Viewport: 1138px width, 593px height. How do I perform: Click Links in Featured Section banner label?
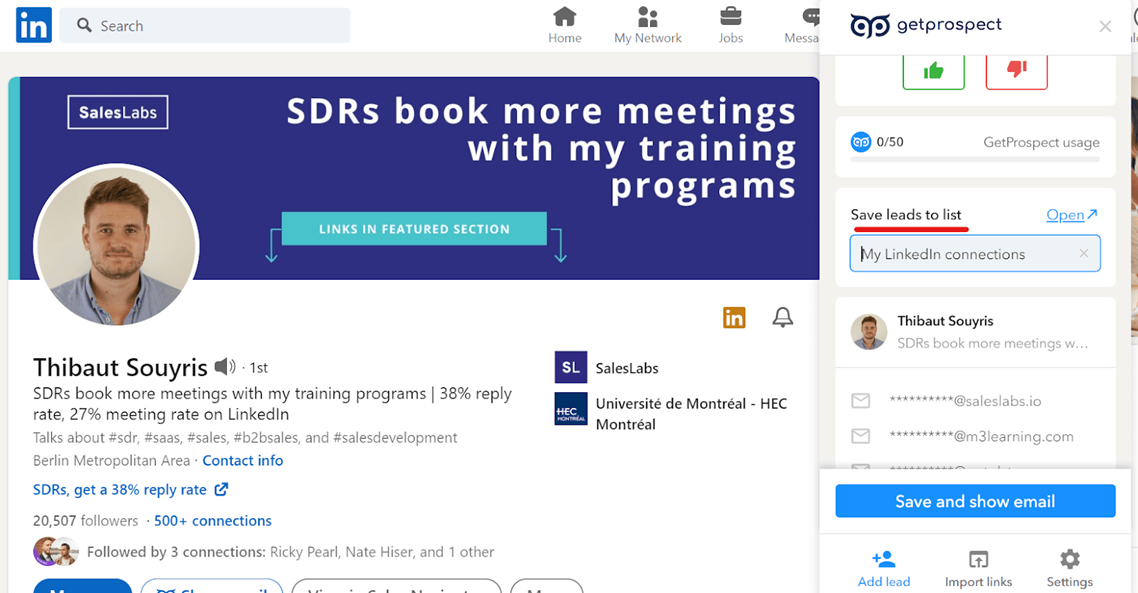pyautogui.click(x=414, y=229)
